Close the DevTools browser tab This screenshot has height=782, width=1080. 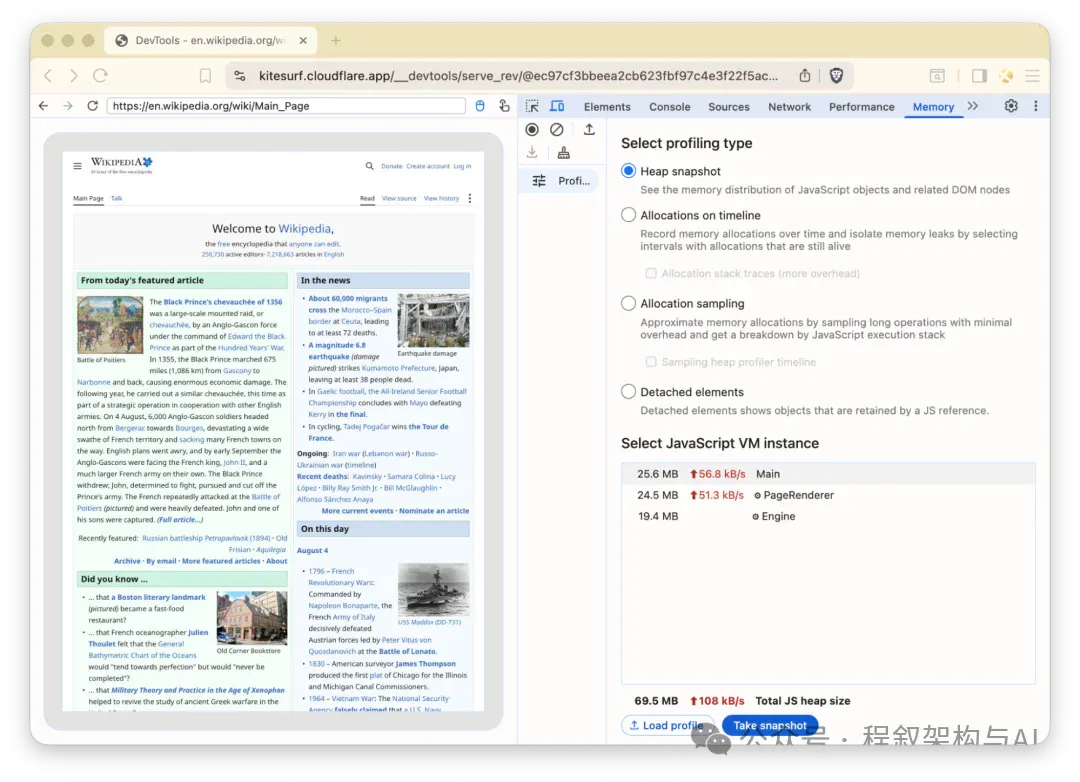tap(303, 41)
